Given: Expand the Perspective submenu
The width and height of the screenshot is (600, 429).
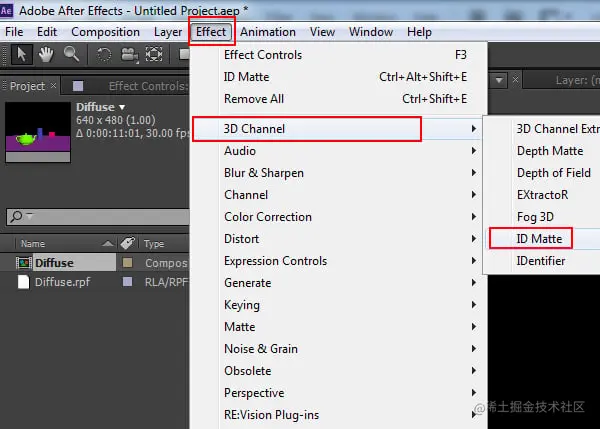Looking at the screenshot, I should tap(339, 393).
